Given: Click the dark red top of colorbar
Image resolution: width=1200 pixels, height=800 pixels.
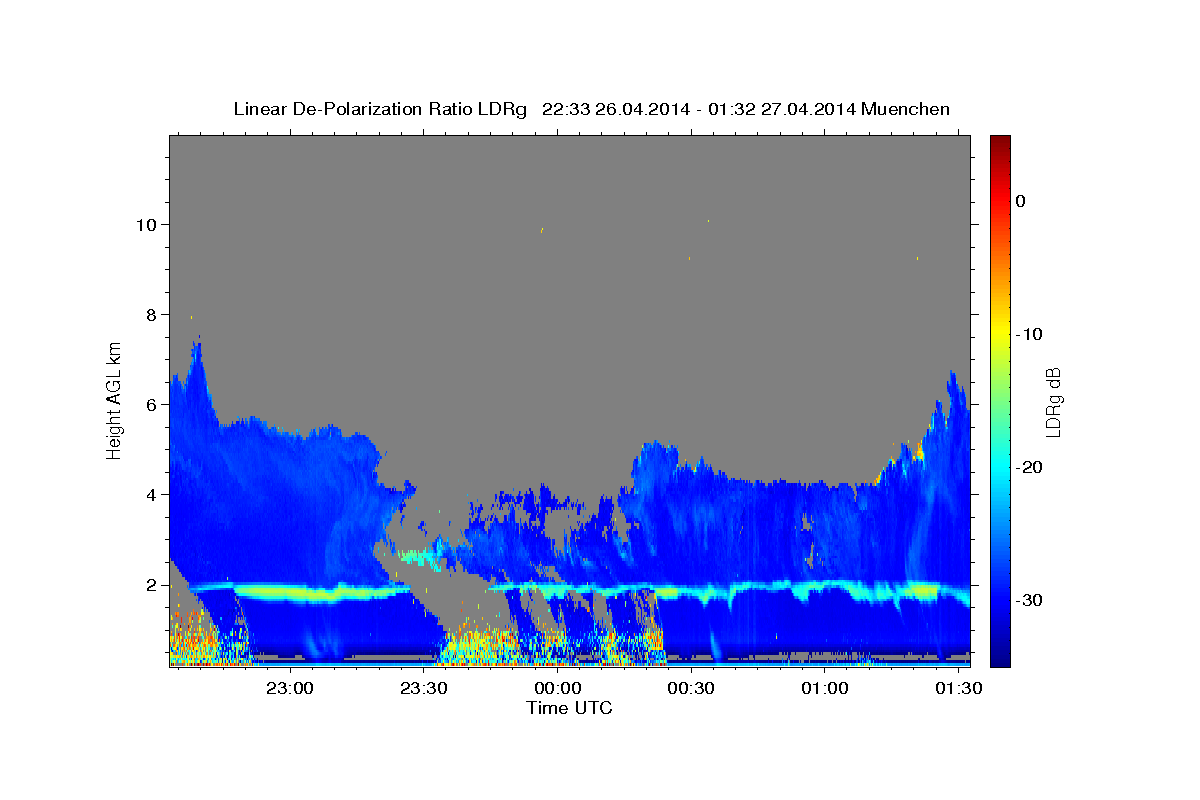Looking at the screenshot, I should pyautogui.click(x=999, y=143).
